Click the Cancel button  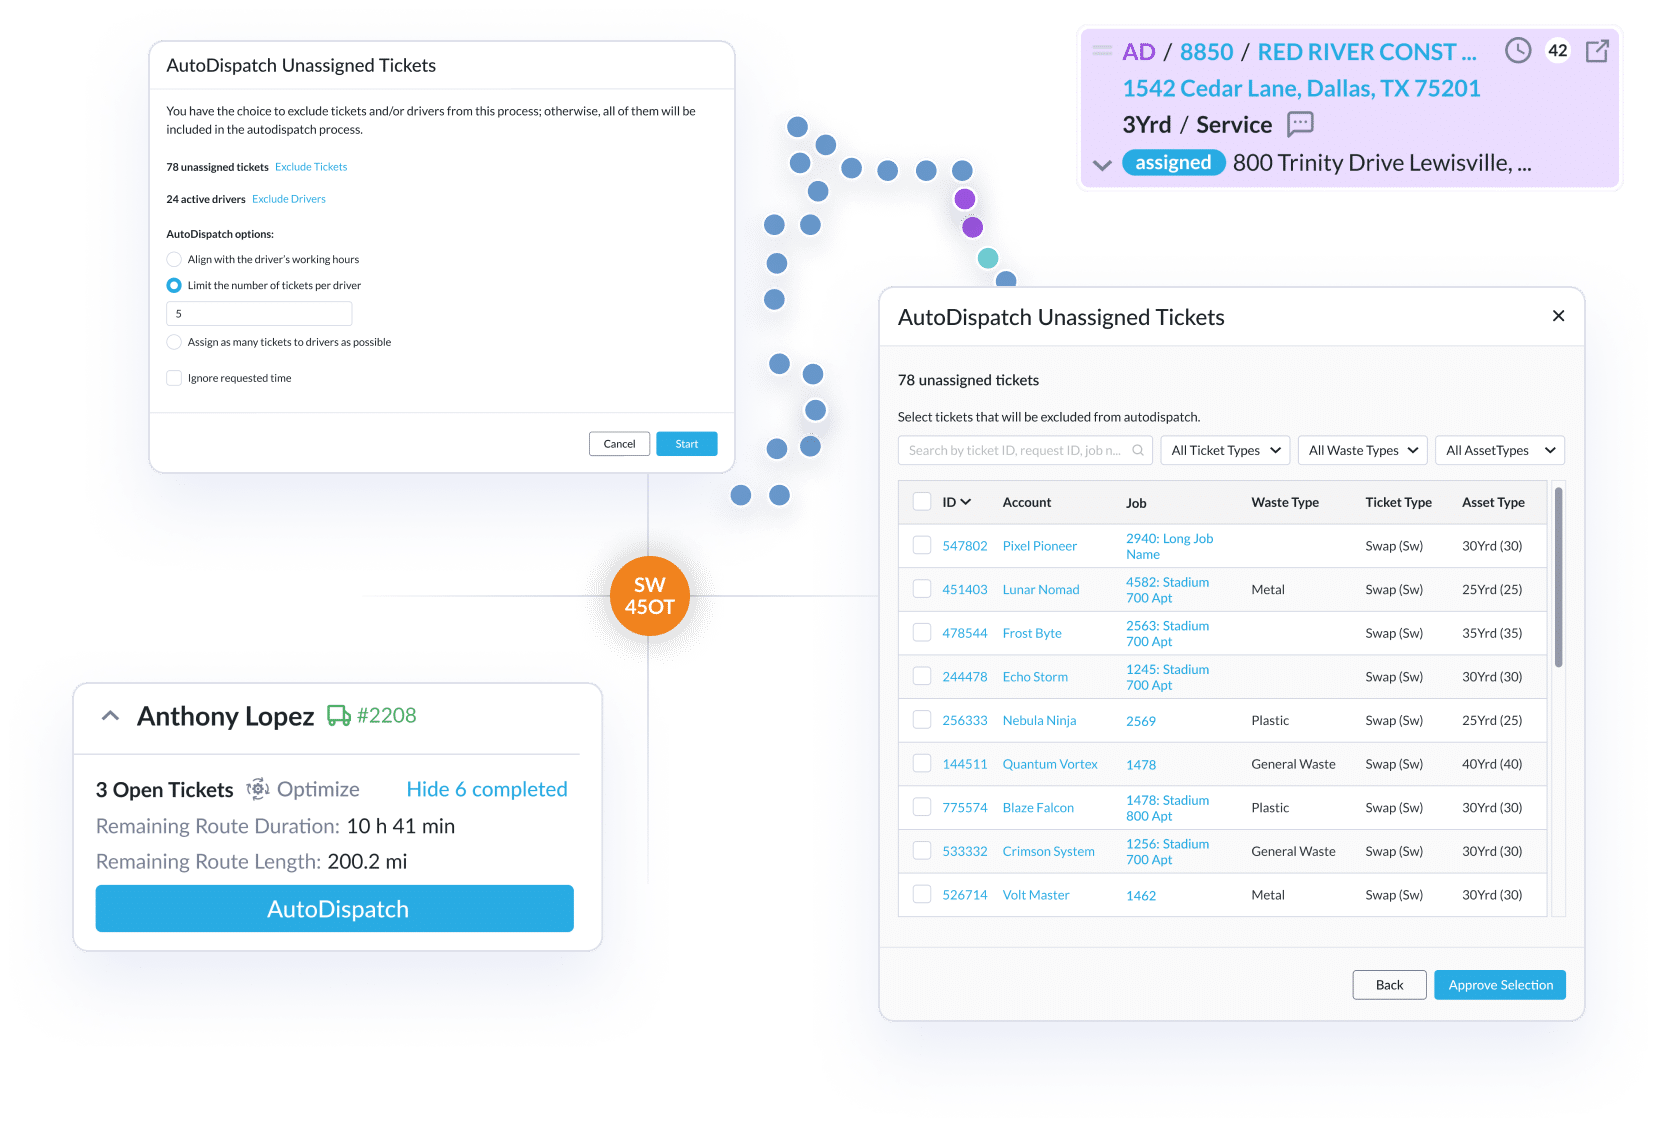pos(619,444)
